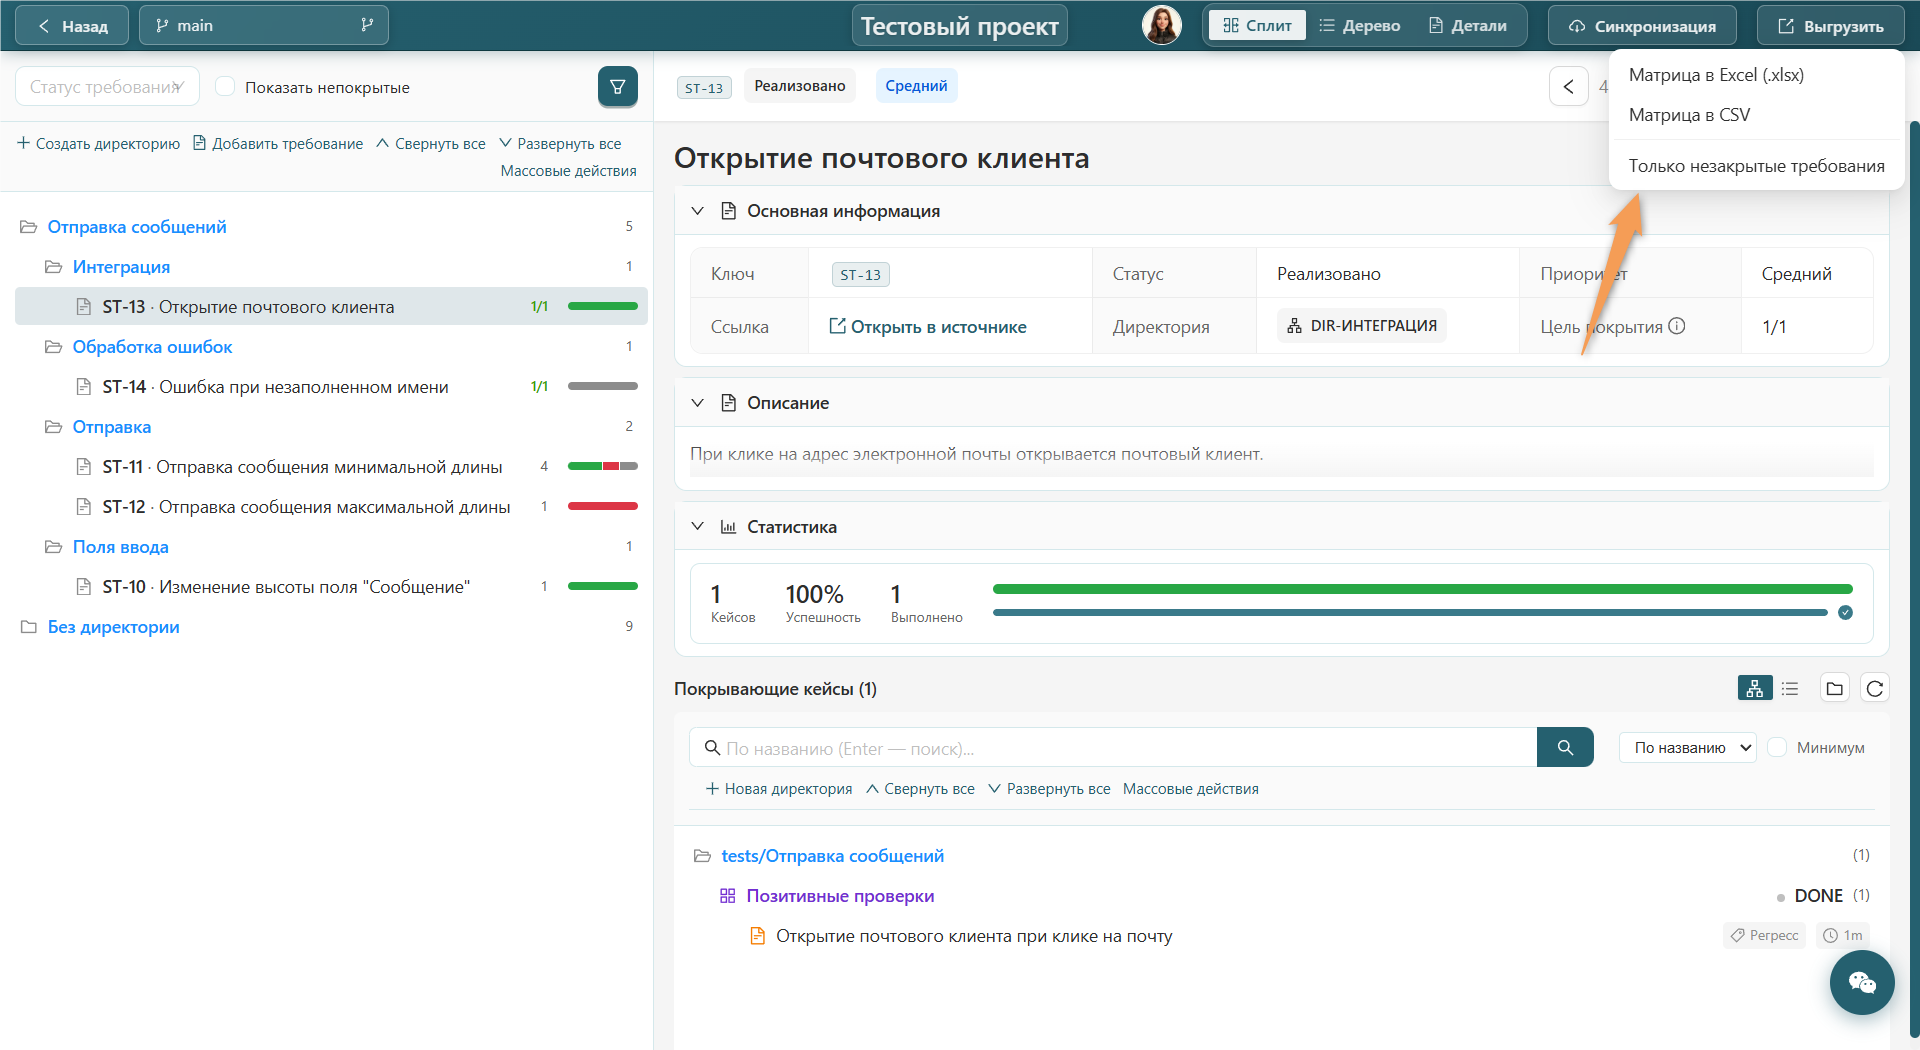Screen dimensions: 1920x1050
Task: Click the filter funnel icon button
Action: point(617,87)
